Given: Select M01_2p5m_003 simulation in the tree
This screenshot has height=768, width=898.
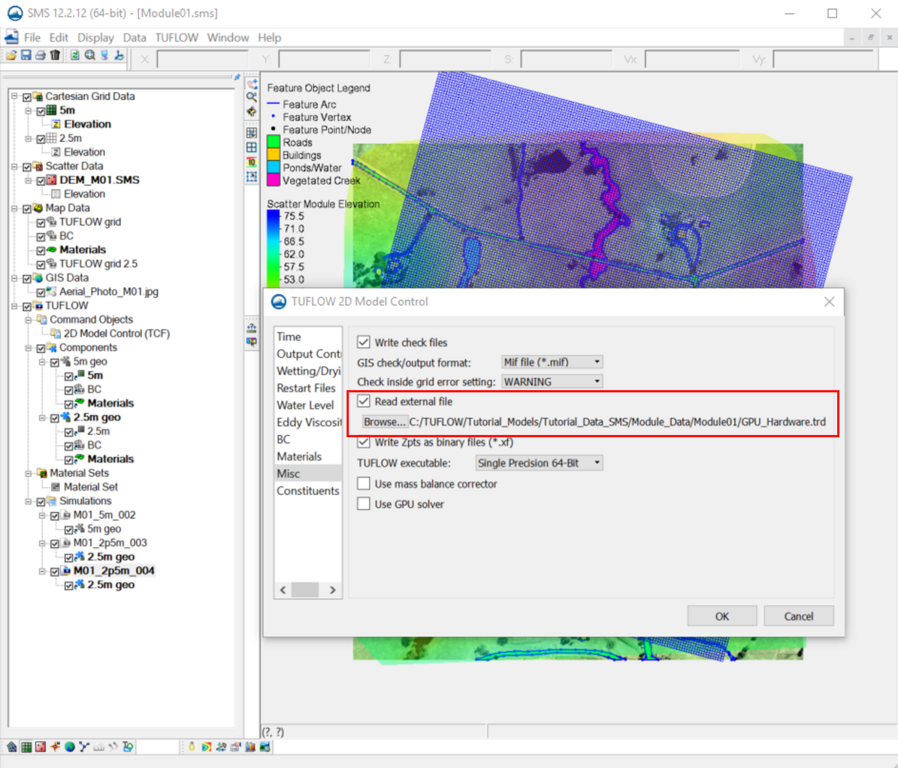Looking at the screenshot, I should point(110,543).
